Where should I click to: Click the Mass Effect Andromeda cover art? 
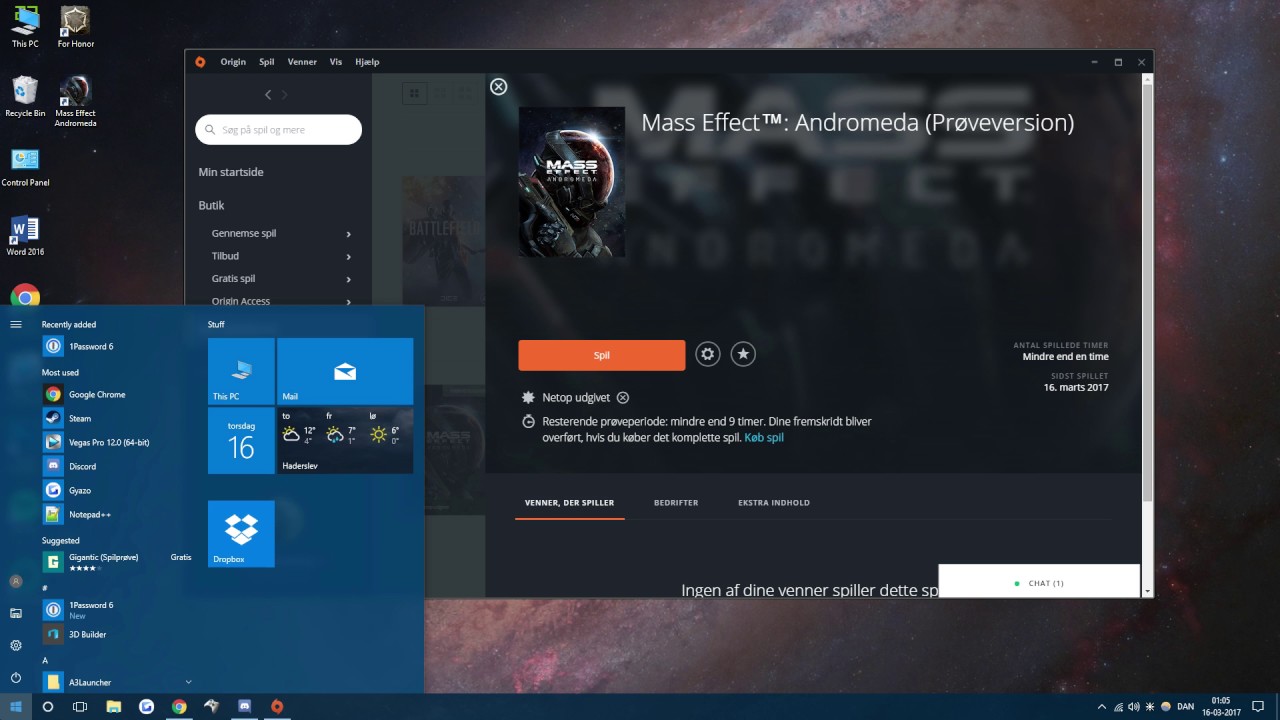click(x=572, y=182)
